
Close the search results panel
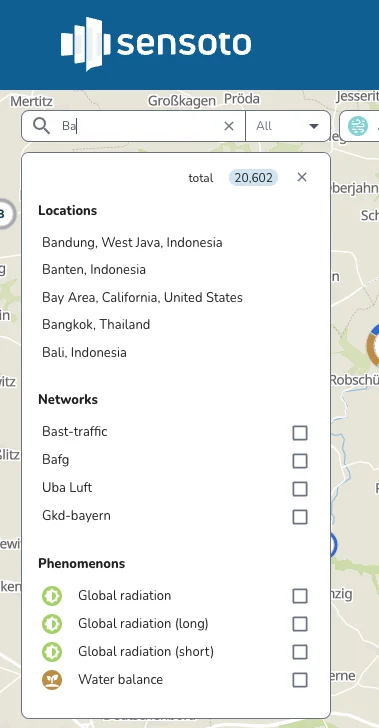(302, 177)
